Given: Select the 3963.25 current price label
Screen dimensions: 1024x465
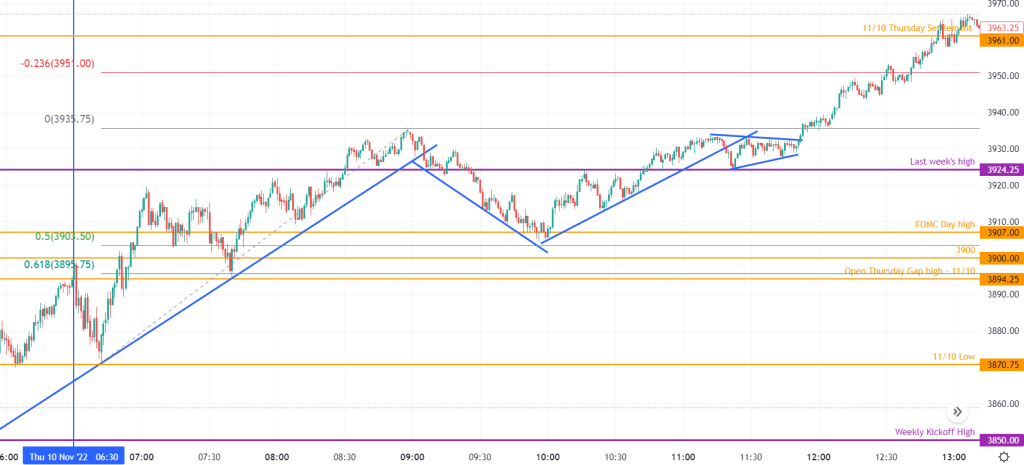Looking at the screenshot, I should 1001,27.
